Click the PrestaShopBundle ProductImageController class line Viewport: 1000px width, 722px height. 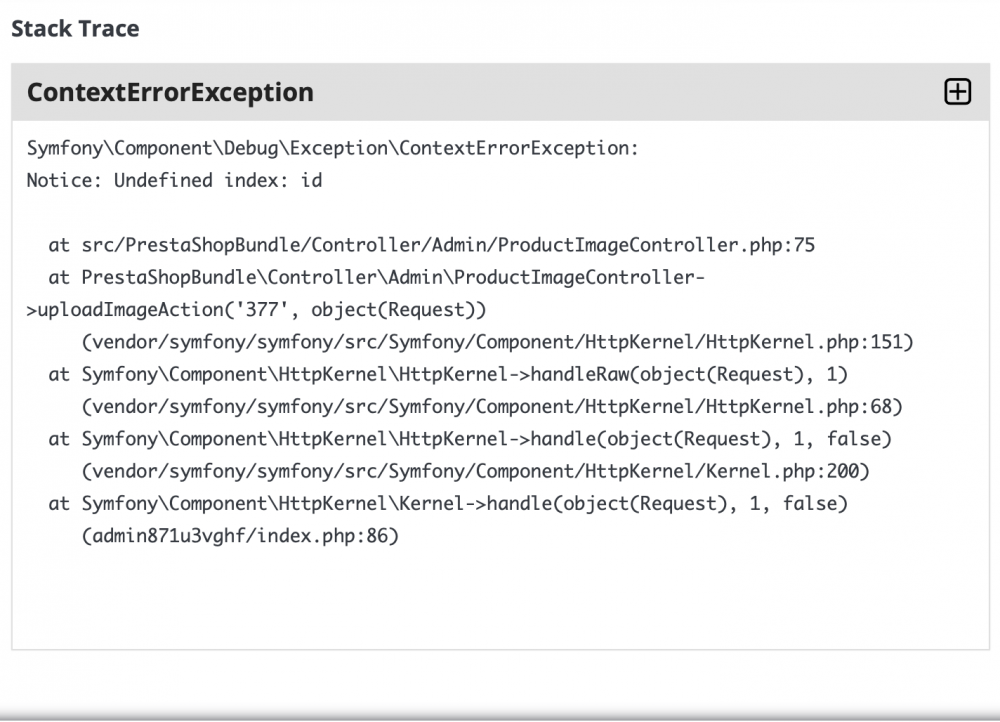click(x=392, y=277)
